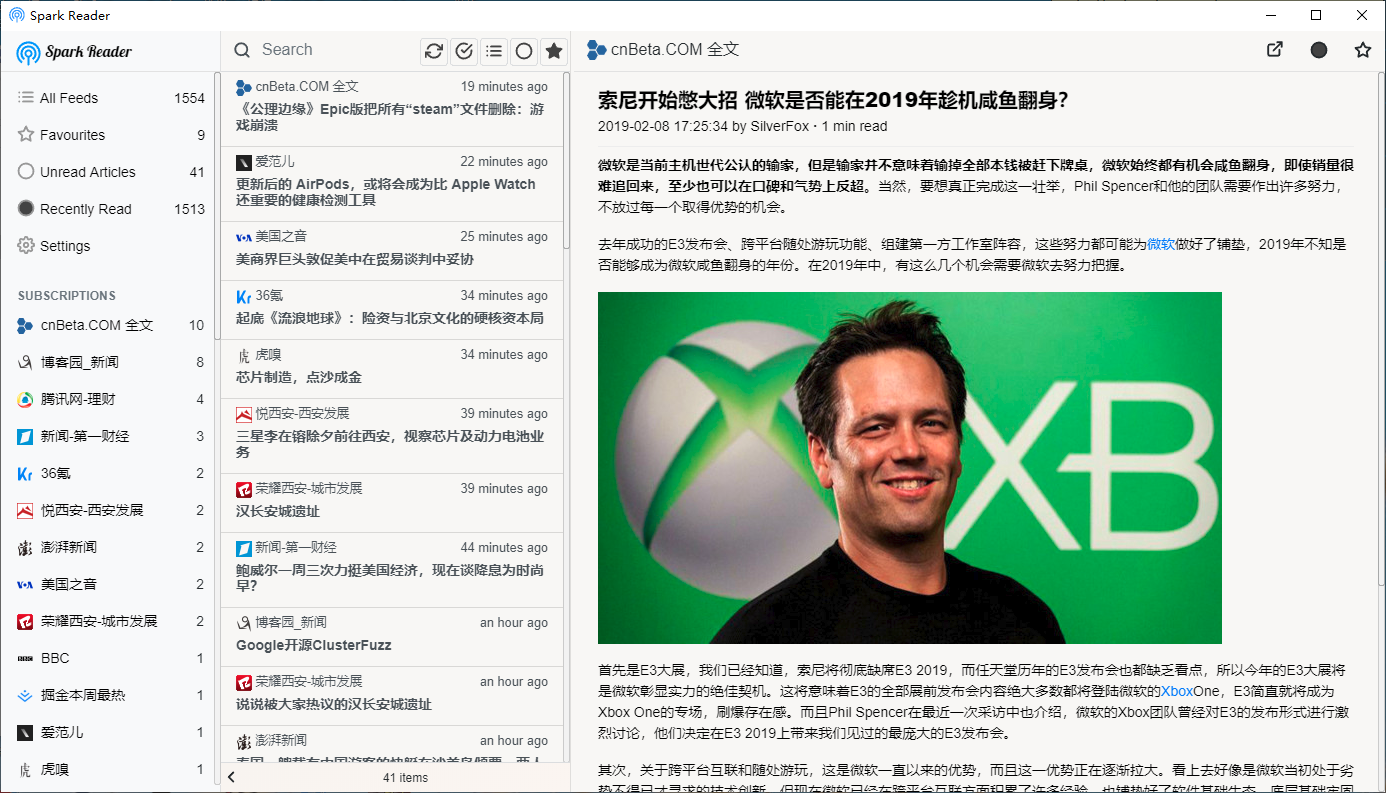Open Settings in sidebar

tap(110, 246)
